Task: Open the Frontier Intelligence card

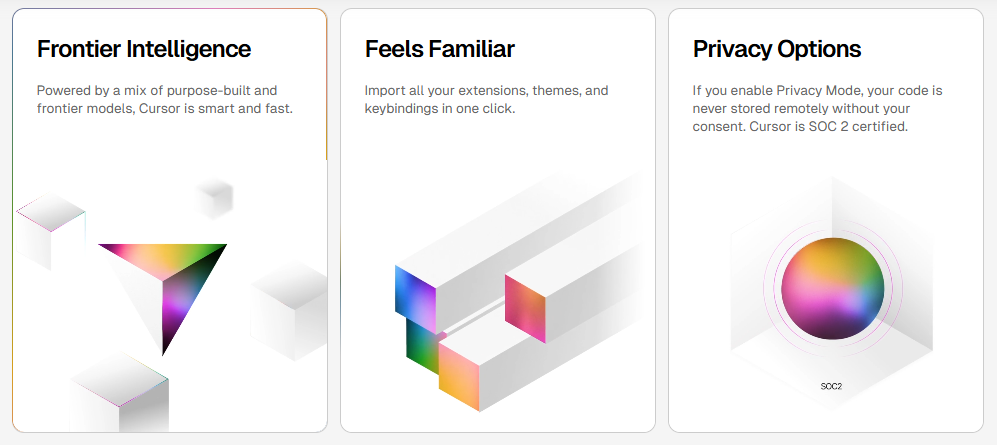Action: [170, 220]
